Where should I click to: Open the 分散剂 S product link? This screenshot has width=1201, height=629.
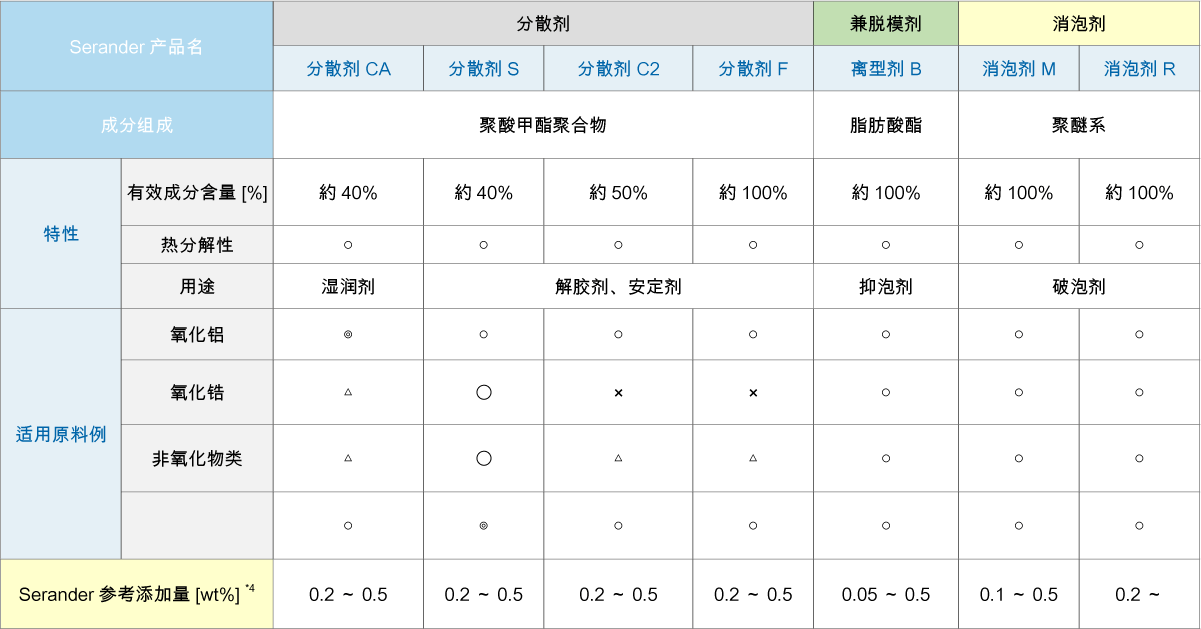[483, 69]
